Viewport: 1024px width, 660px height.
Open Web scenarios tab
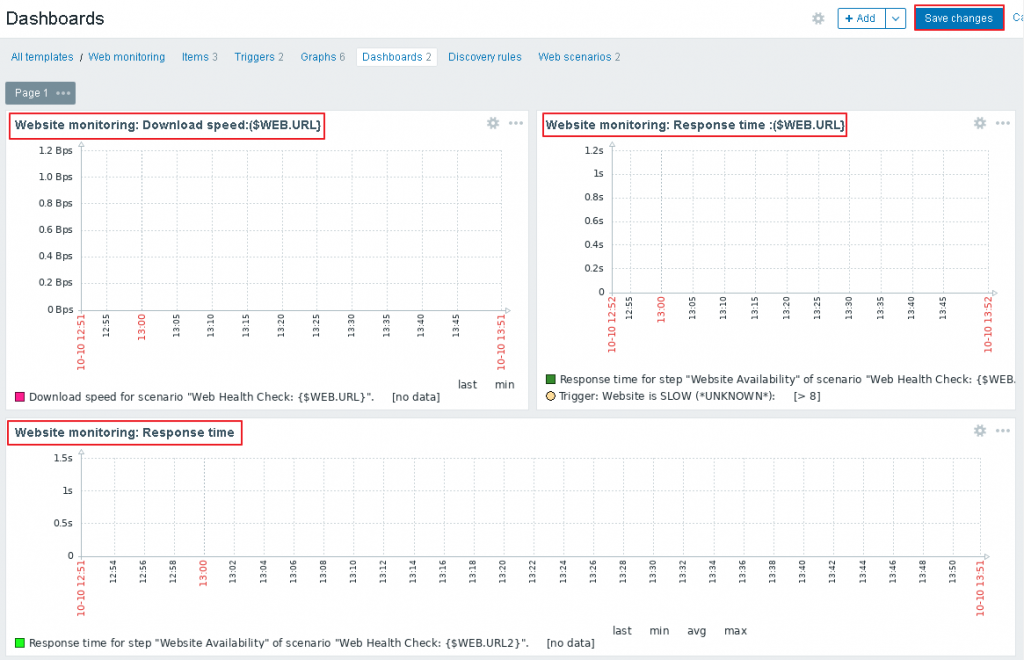click(x=579, y=57)
